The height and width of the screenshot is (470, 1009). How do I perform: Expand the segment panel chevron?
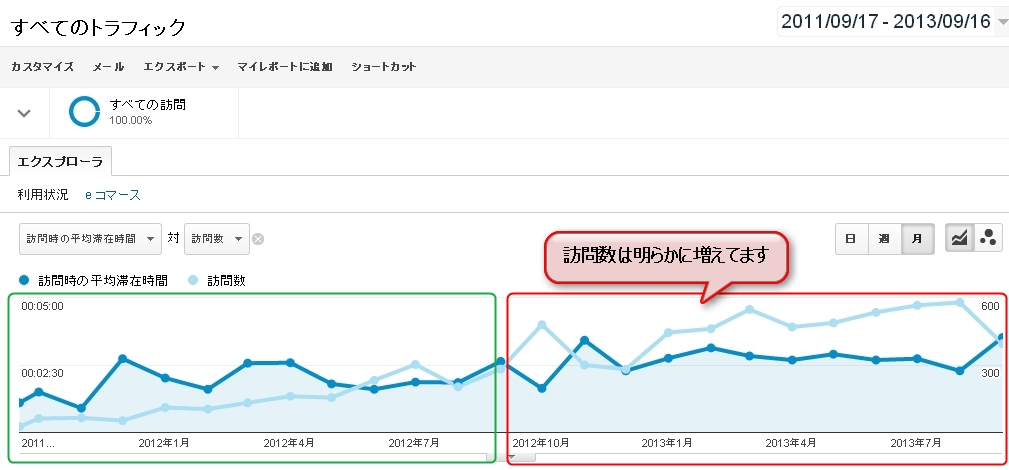(25, 113)
